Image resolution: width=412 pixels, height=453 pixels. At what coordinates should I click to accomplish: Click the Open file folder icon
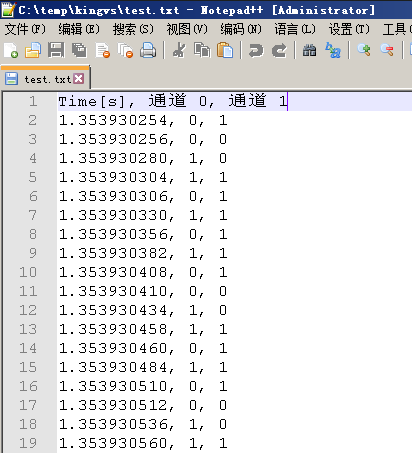tap(33, 50)
